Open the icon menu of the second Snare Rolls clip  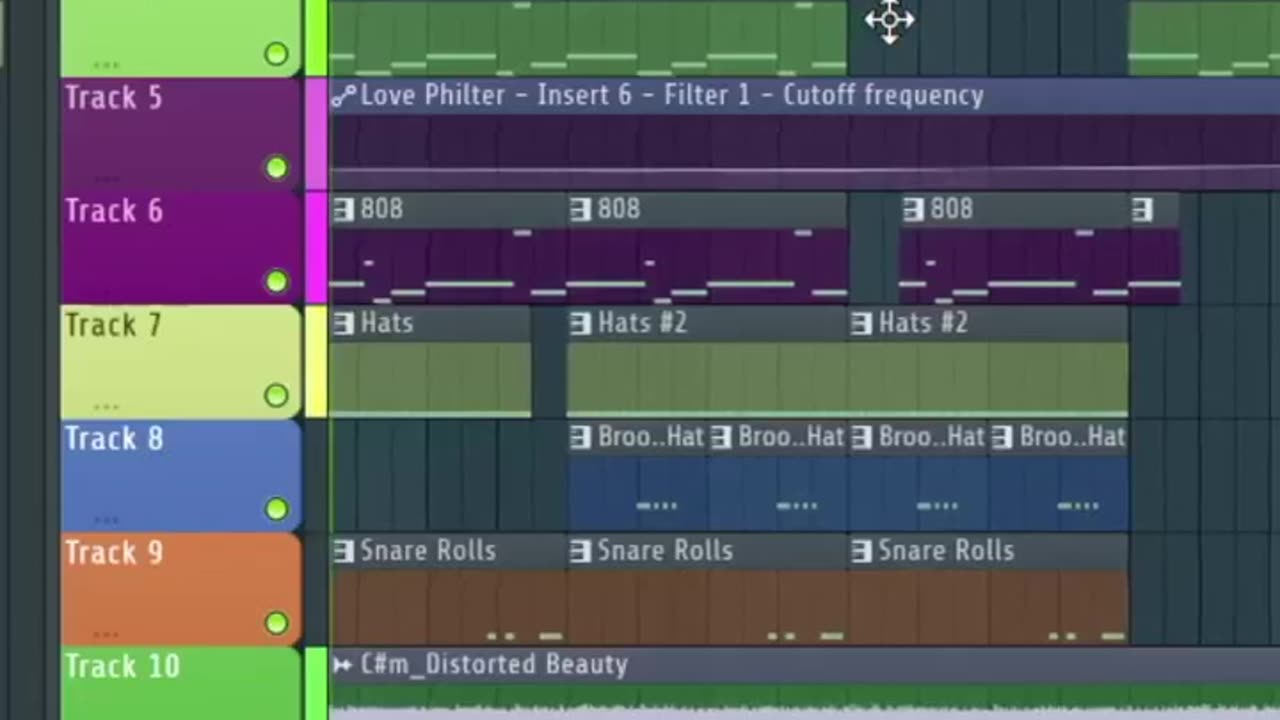coord(581,551)
